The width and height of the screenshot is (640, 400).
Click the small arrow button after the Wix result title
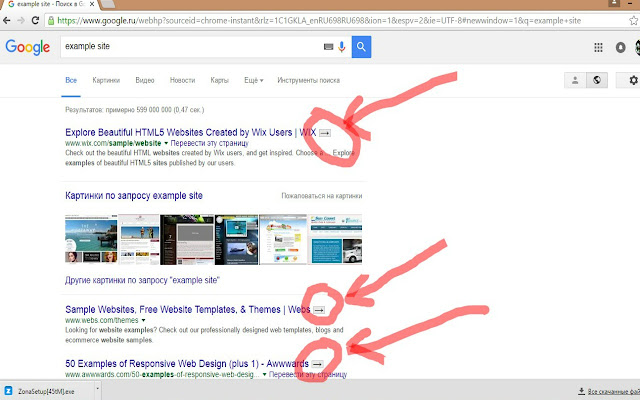pyautogui.click(x=325, y=133)
